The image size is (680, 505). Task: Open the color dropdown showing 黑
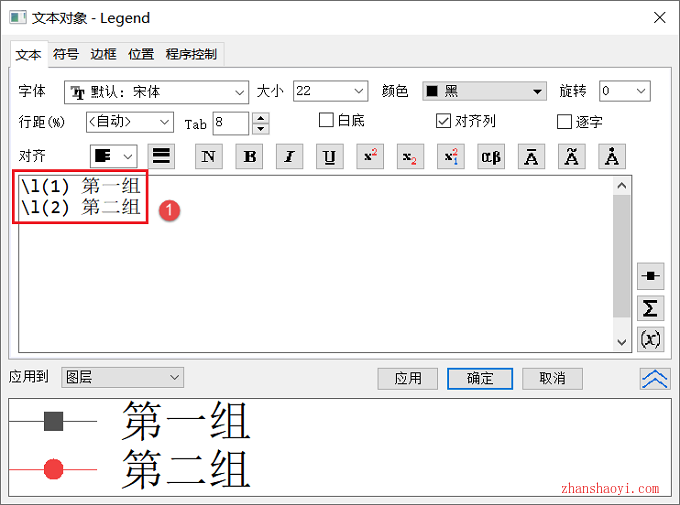(484, 91)
